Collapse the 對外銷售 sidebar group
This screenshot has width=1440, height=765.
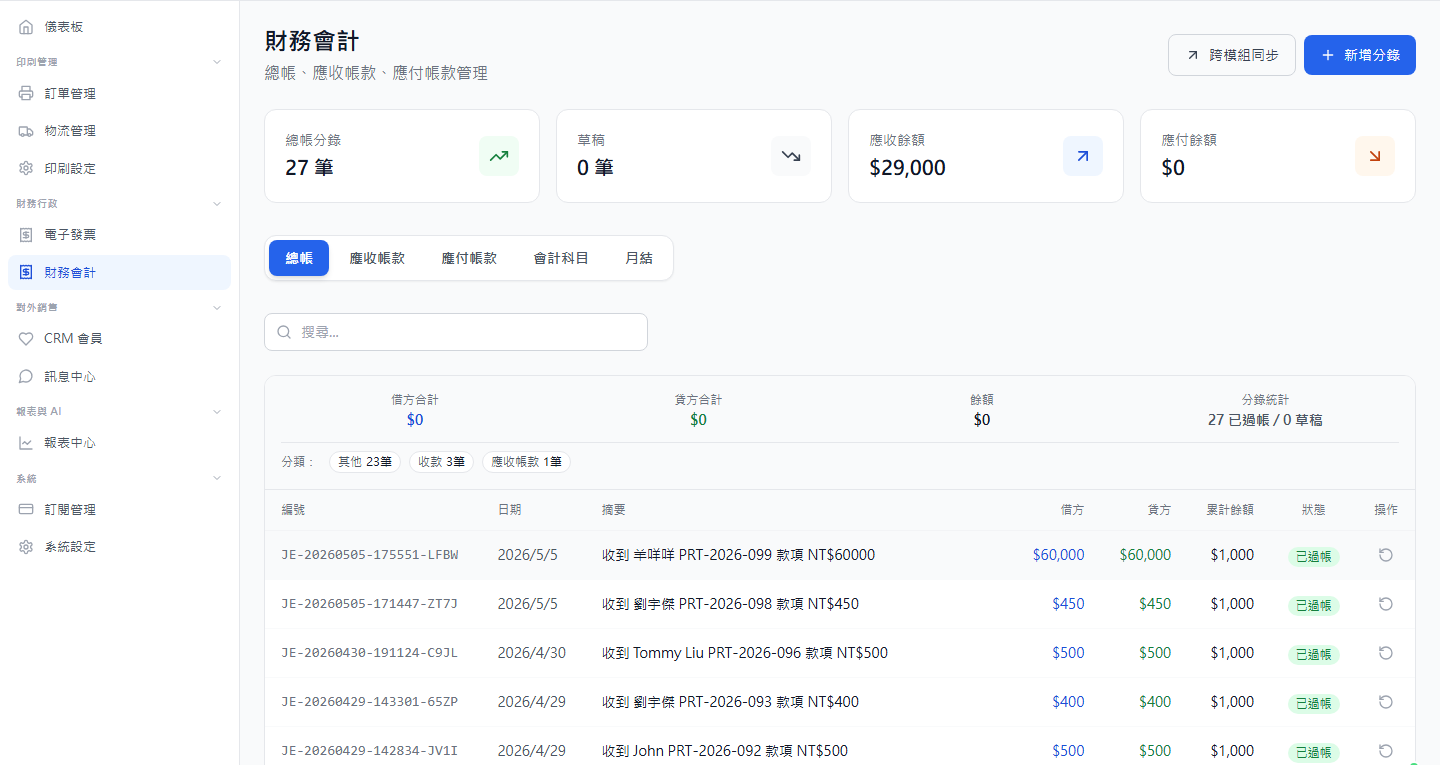217,308
